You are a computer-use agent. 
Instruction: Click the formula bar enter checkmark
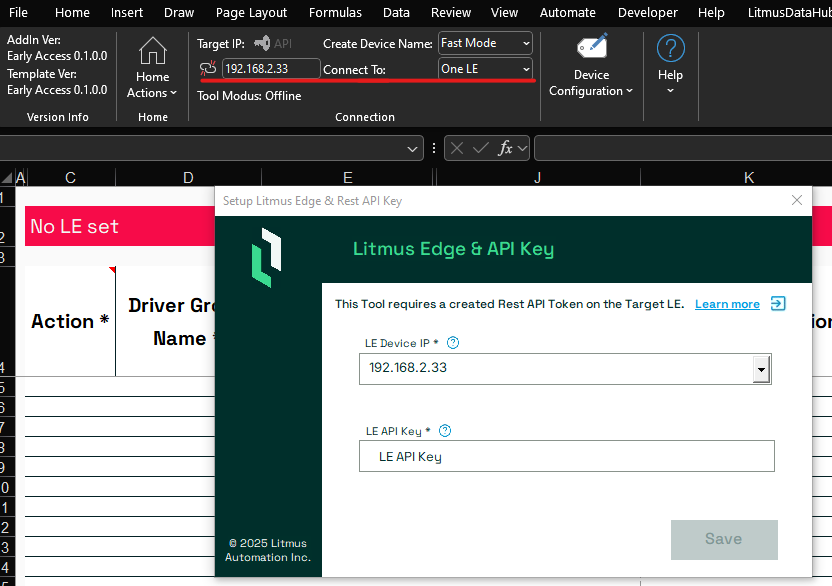(x=481, y=148)
